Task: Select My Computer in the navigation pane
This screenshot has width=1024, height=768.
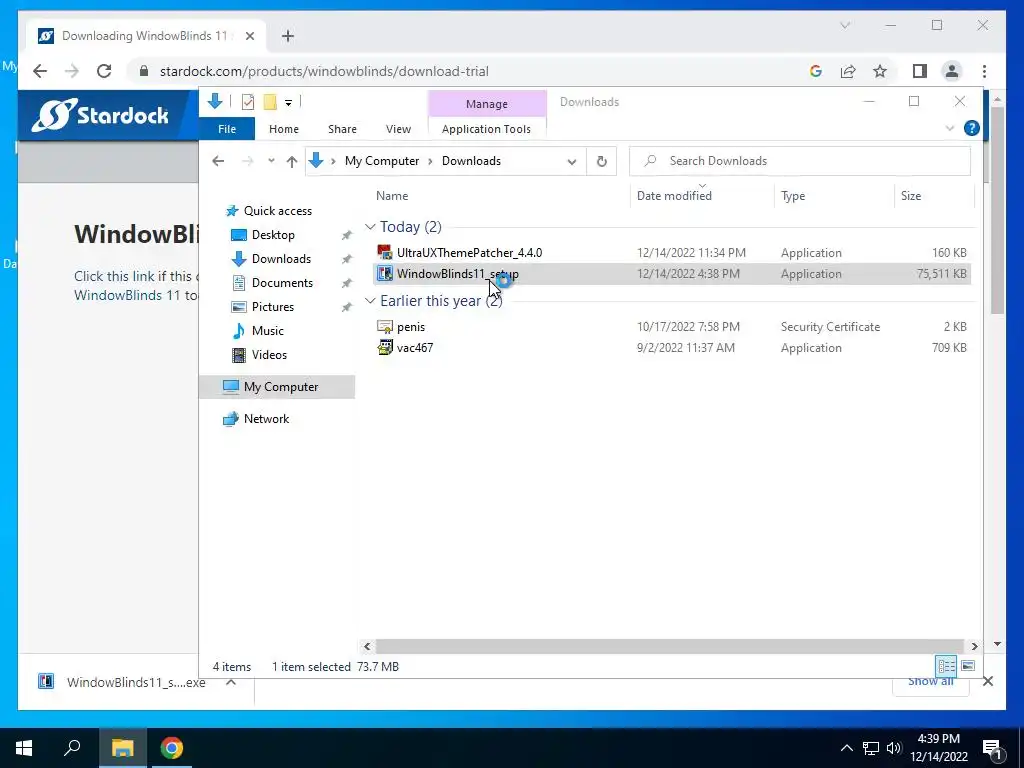Action: click(x=277, y=387)
